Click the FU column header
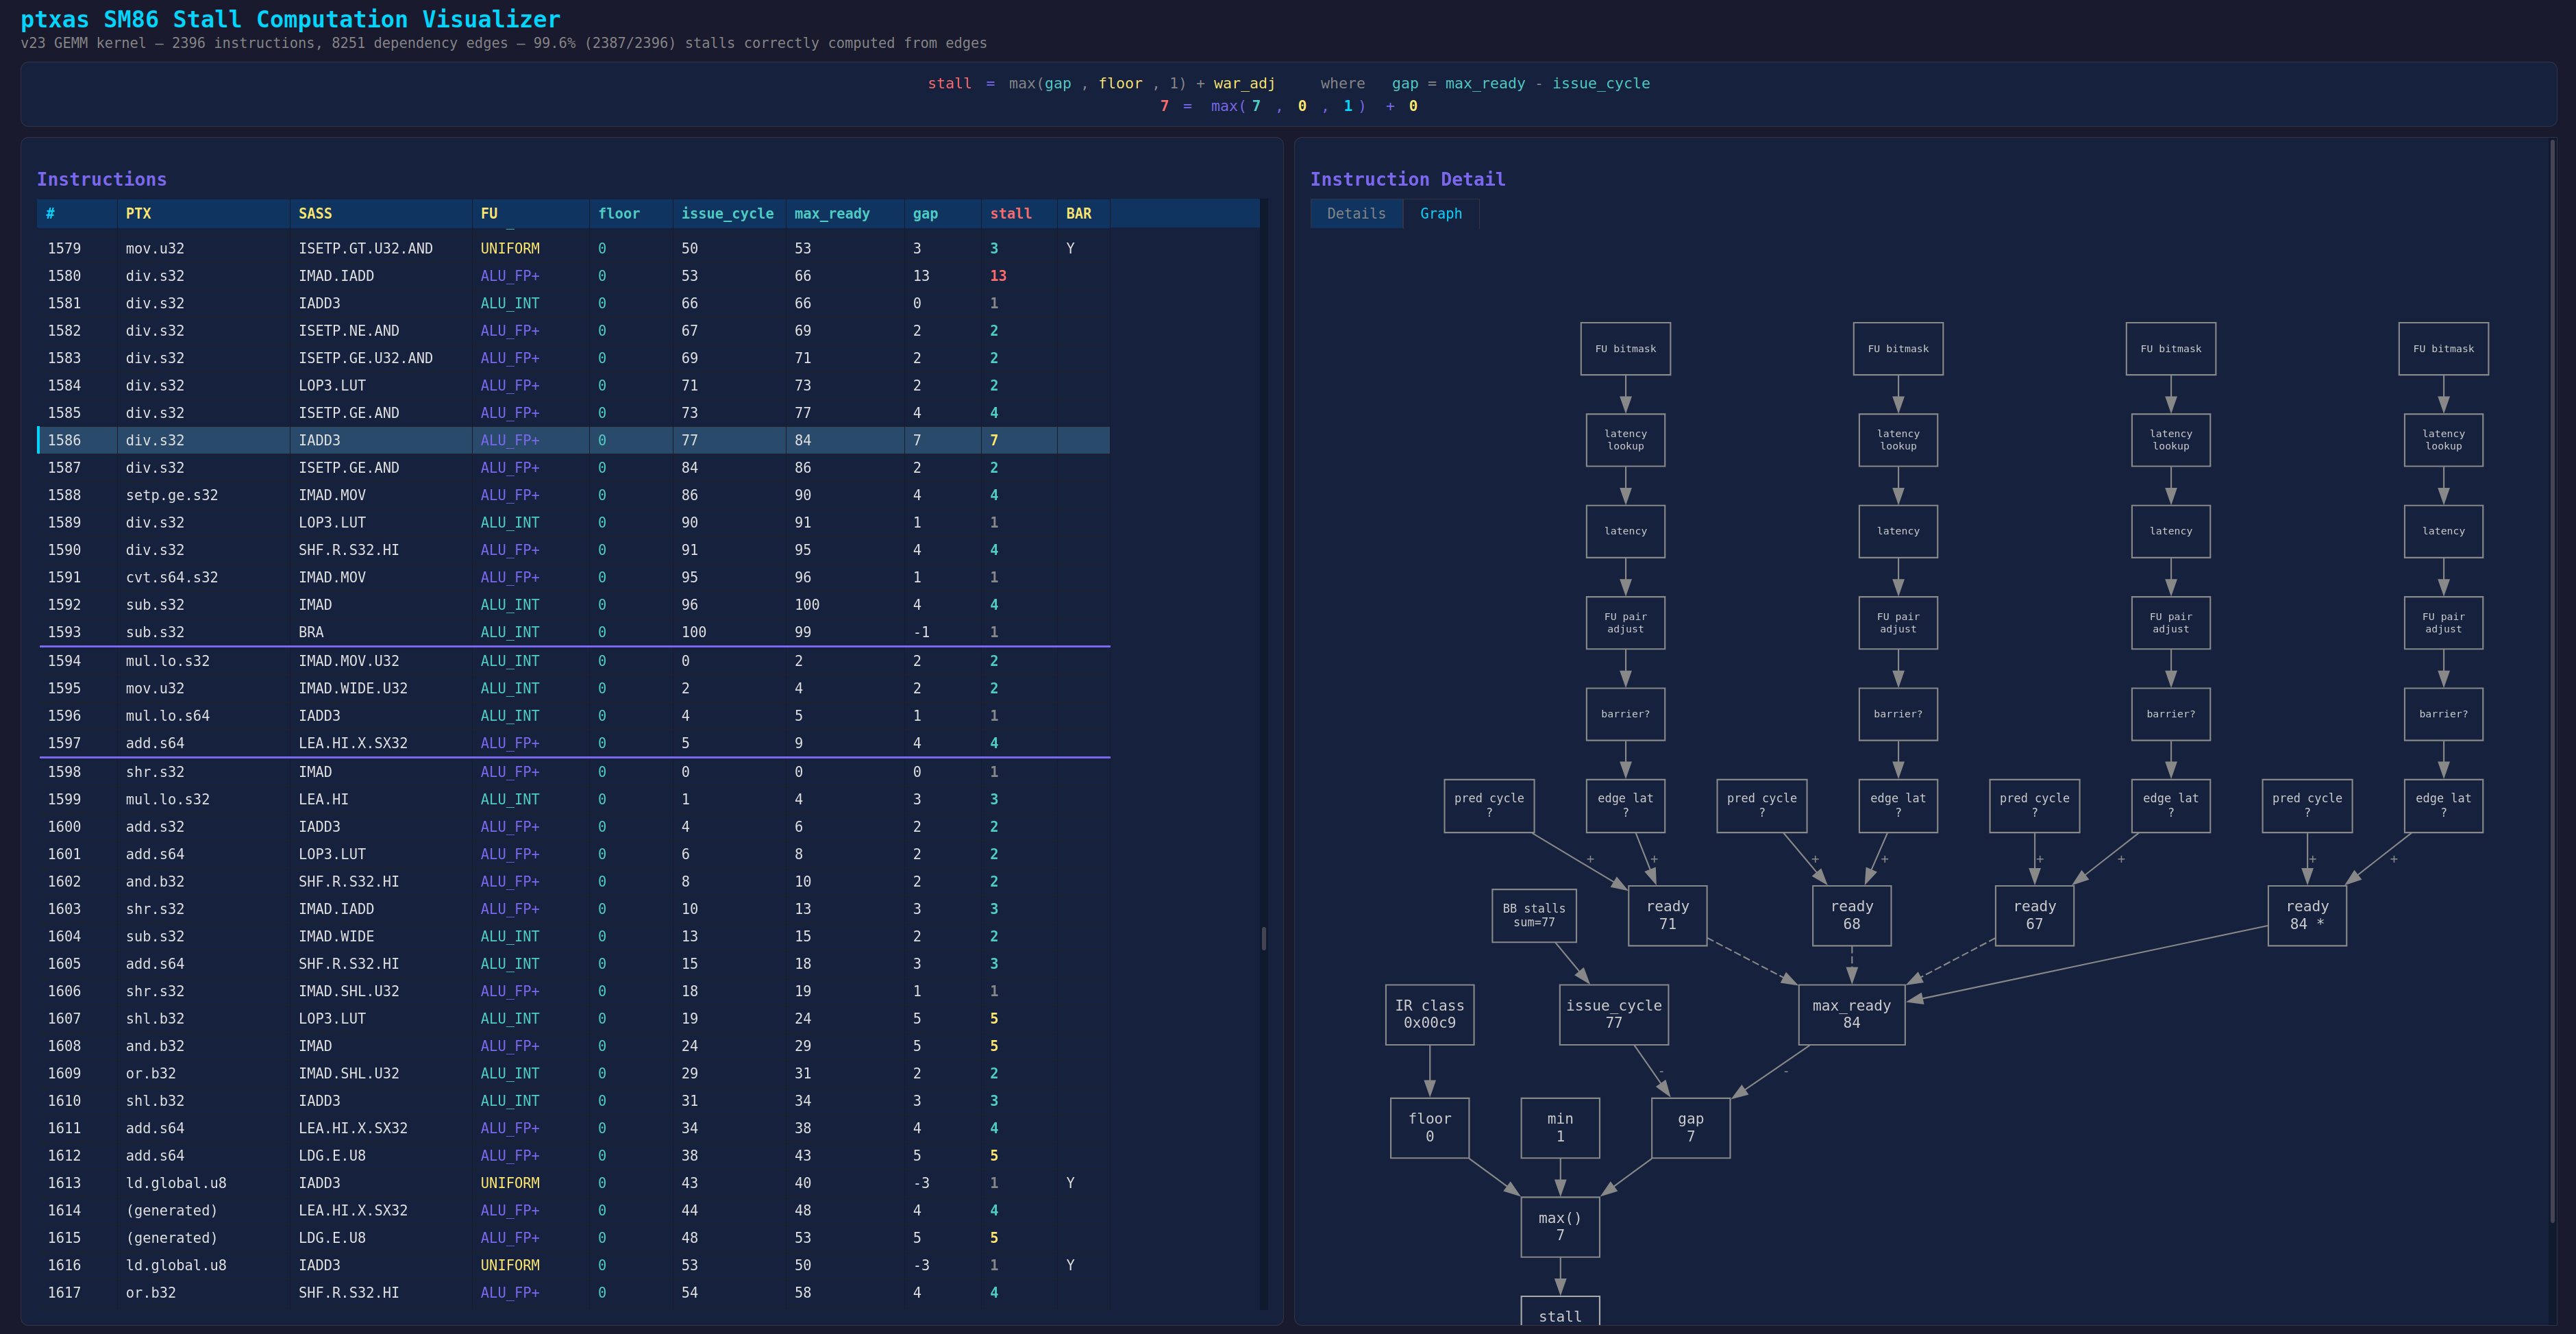Image resolution: width=2576 pixels, height=1334 pixels. click(489, 214)
